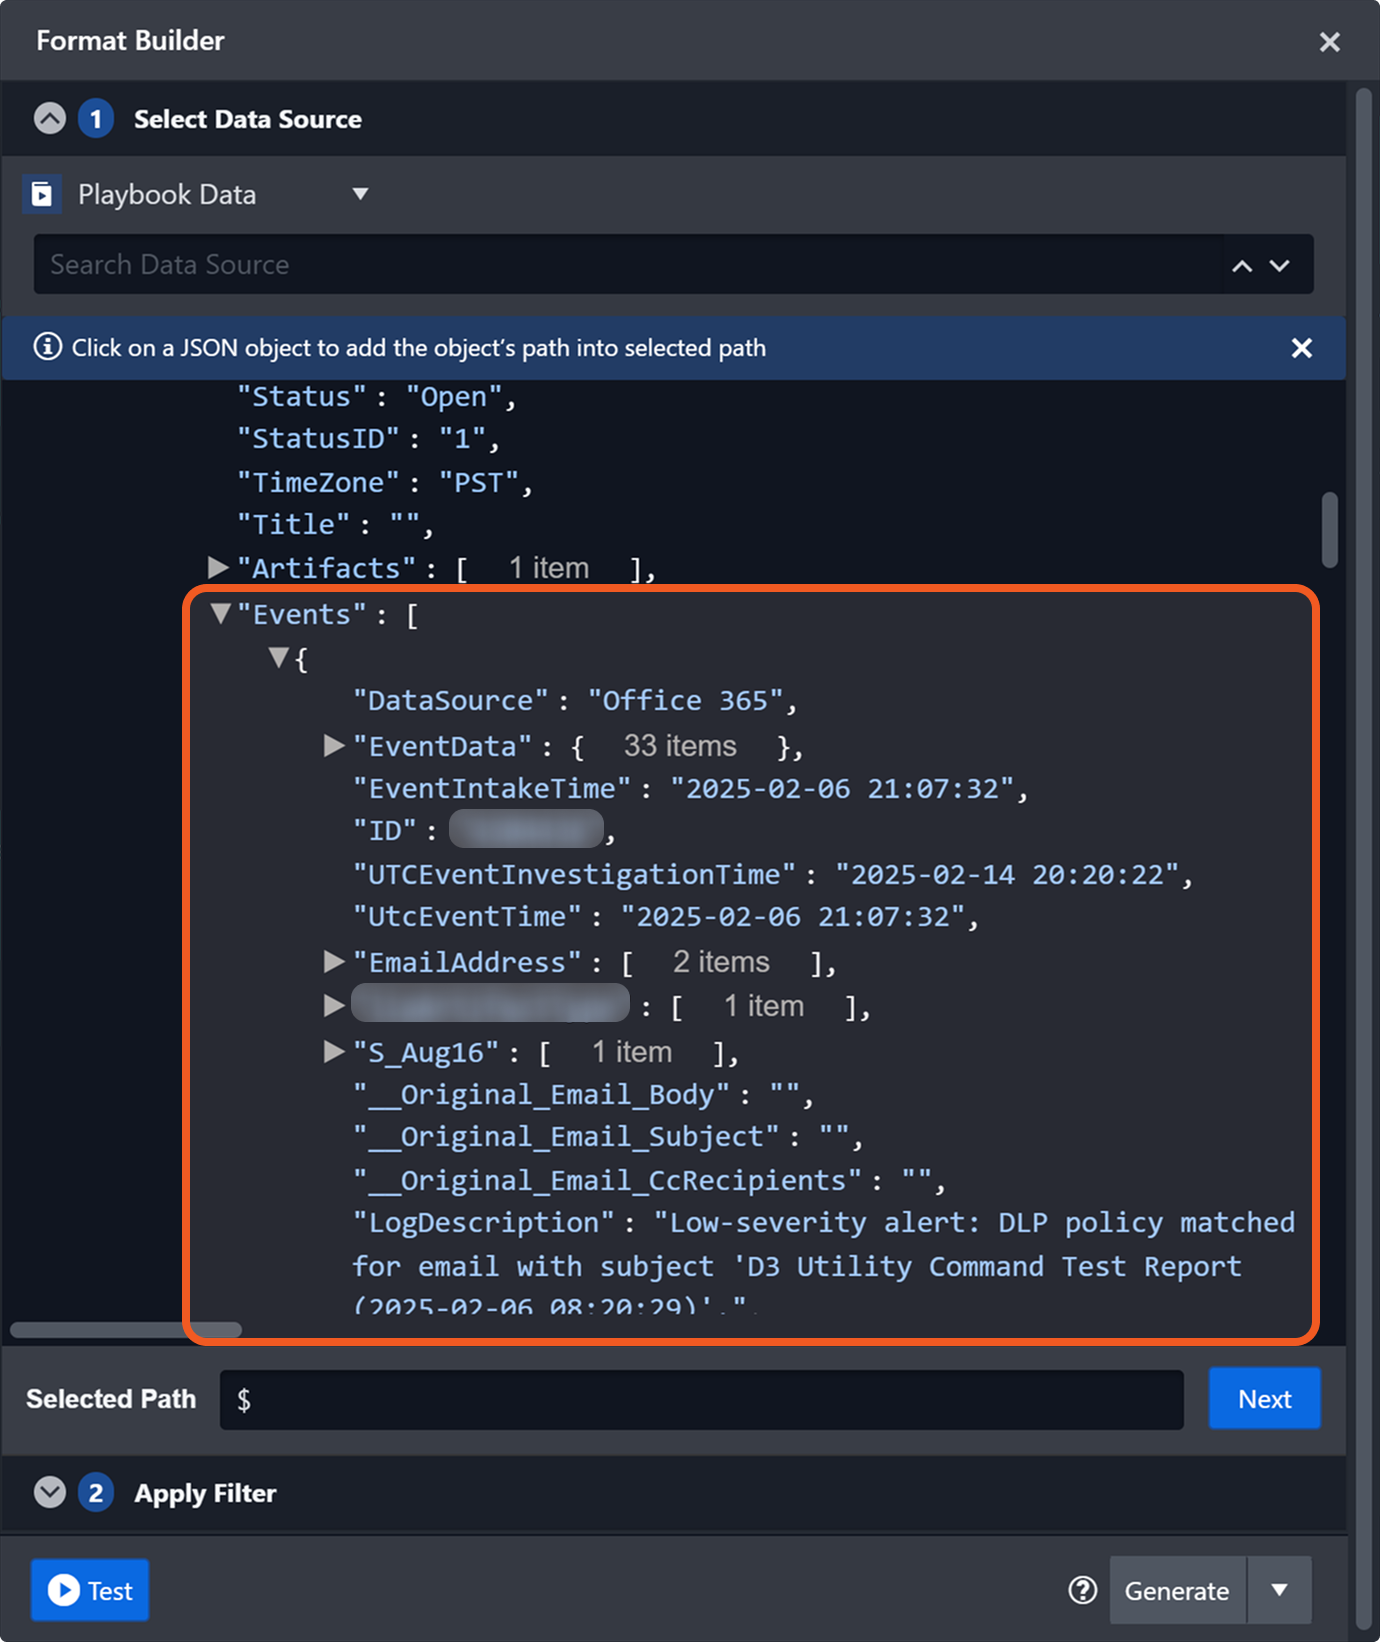Expand the S_Aug16 array node
The width and height of the screenshot is (1380, 1642).
click(334, 1052)
